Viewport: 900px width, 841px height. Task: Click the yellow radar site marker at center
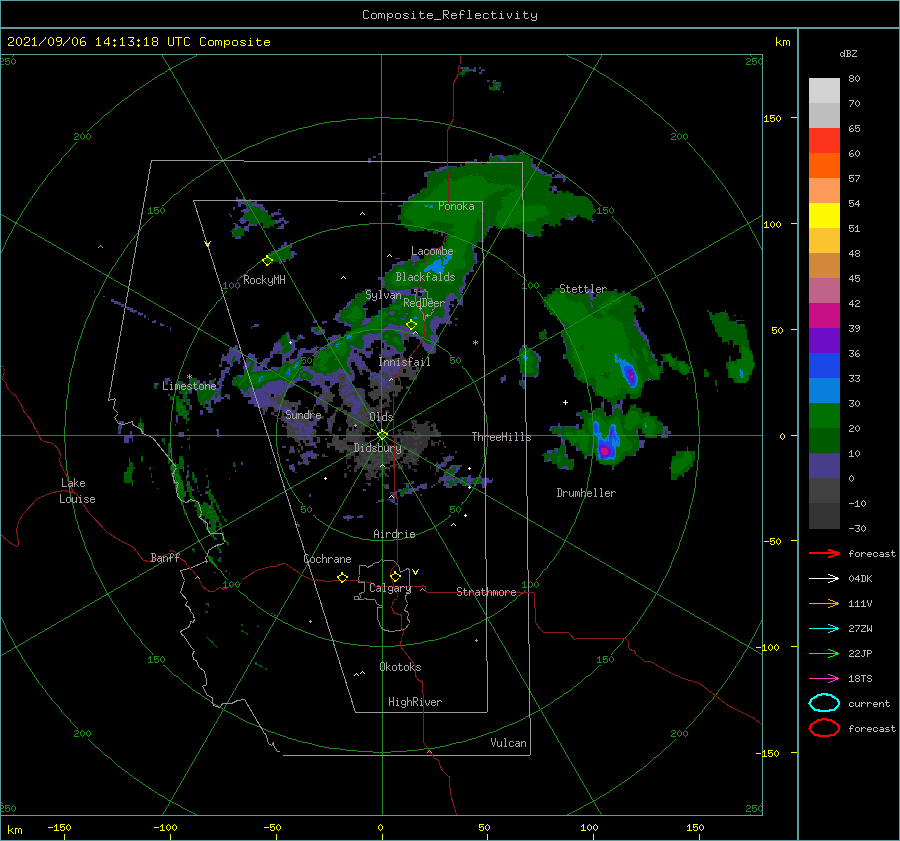point(382,435)
